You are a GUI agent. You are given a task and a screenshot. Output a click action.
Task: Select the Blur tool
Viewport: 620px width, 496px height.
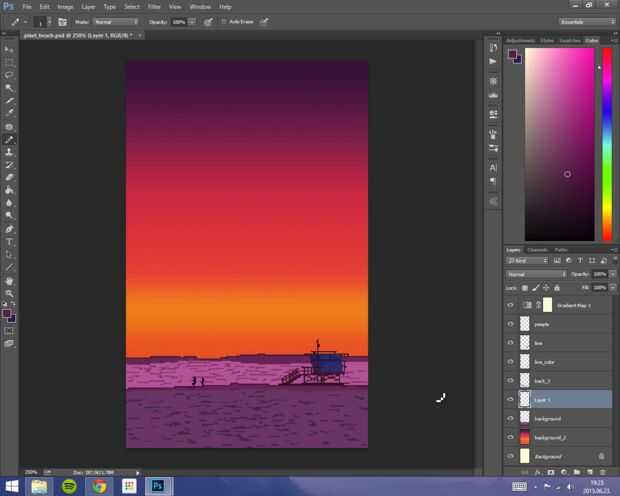(x=9, y=203)
